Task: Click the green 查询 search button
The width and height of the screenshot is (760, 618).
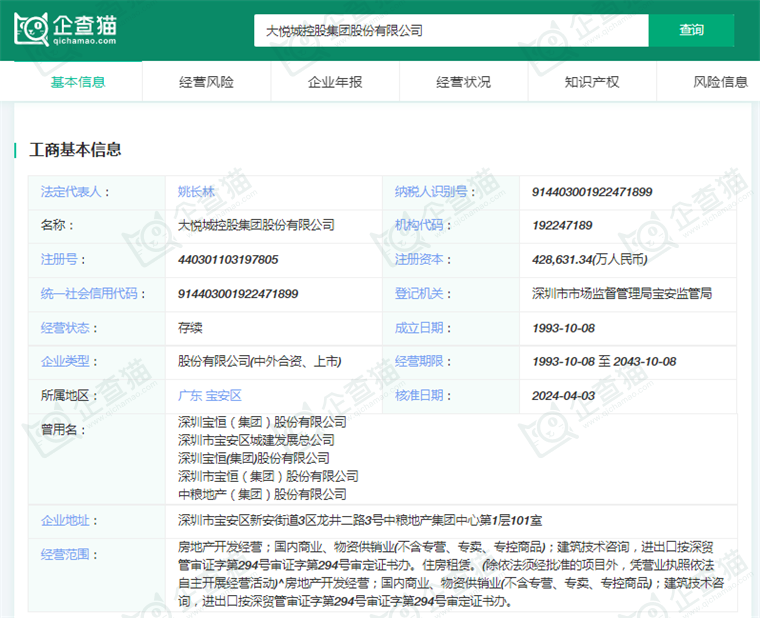Action: coord(691,31)
